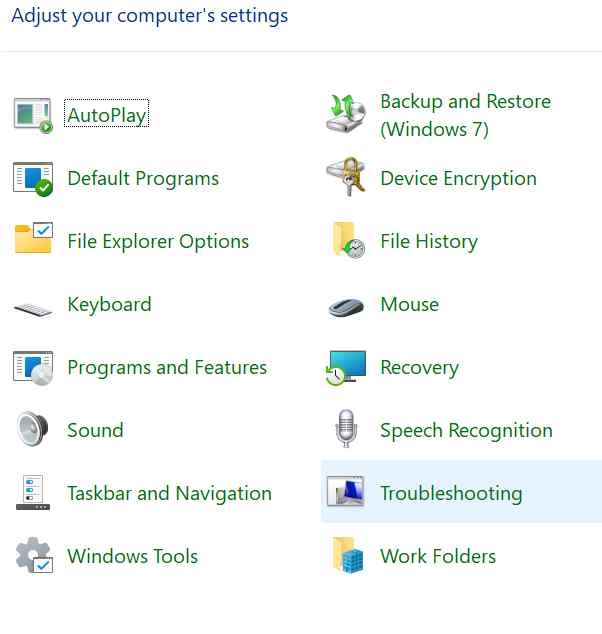Open the AutoPlay link
The height and width of the screenshot is (634, 602).
pyautogui.click(x=106, y=115)
